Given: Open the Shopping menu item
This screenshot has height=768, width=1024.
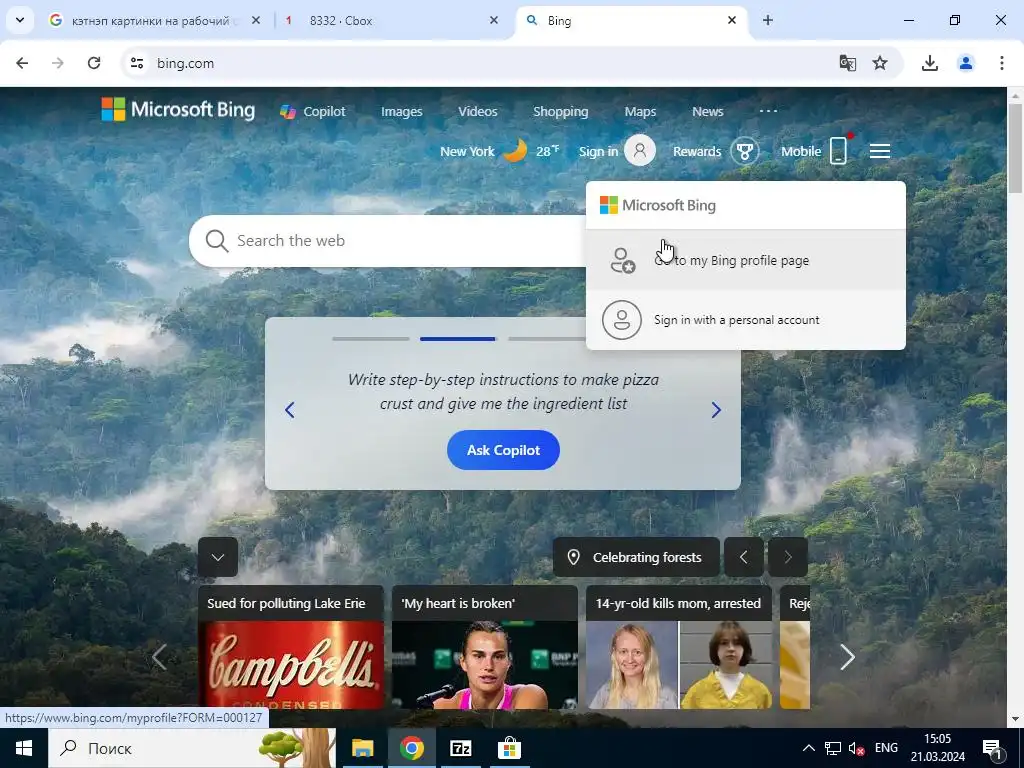Looking at the screenshot, I should pyautogui.click(x=560, y=112).
